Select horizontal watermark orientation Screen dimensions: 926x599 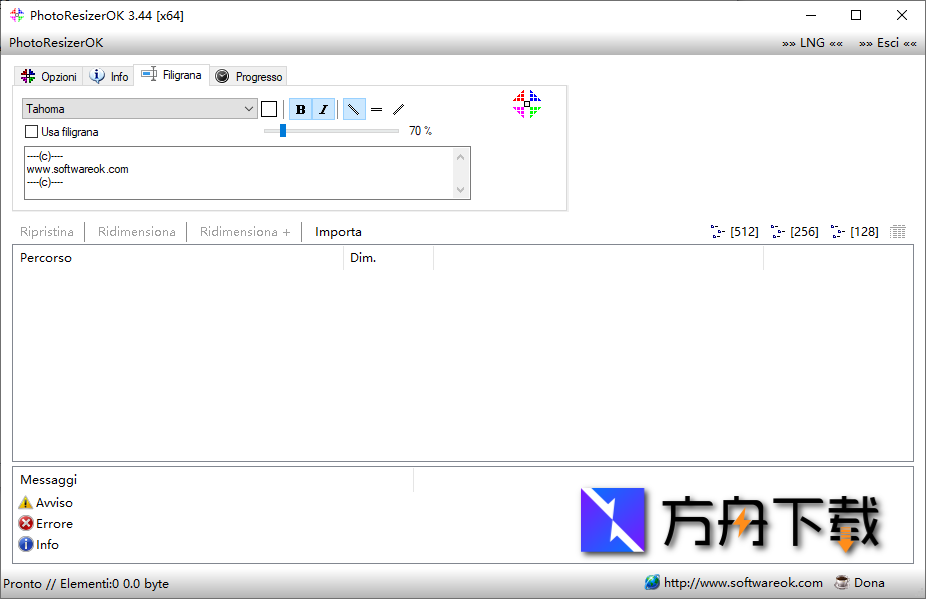coord(376,109)
